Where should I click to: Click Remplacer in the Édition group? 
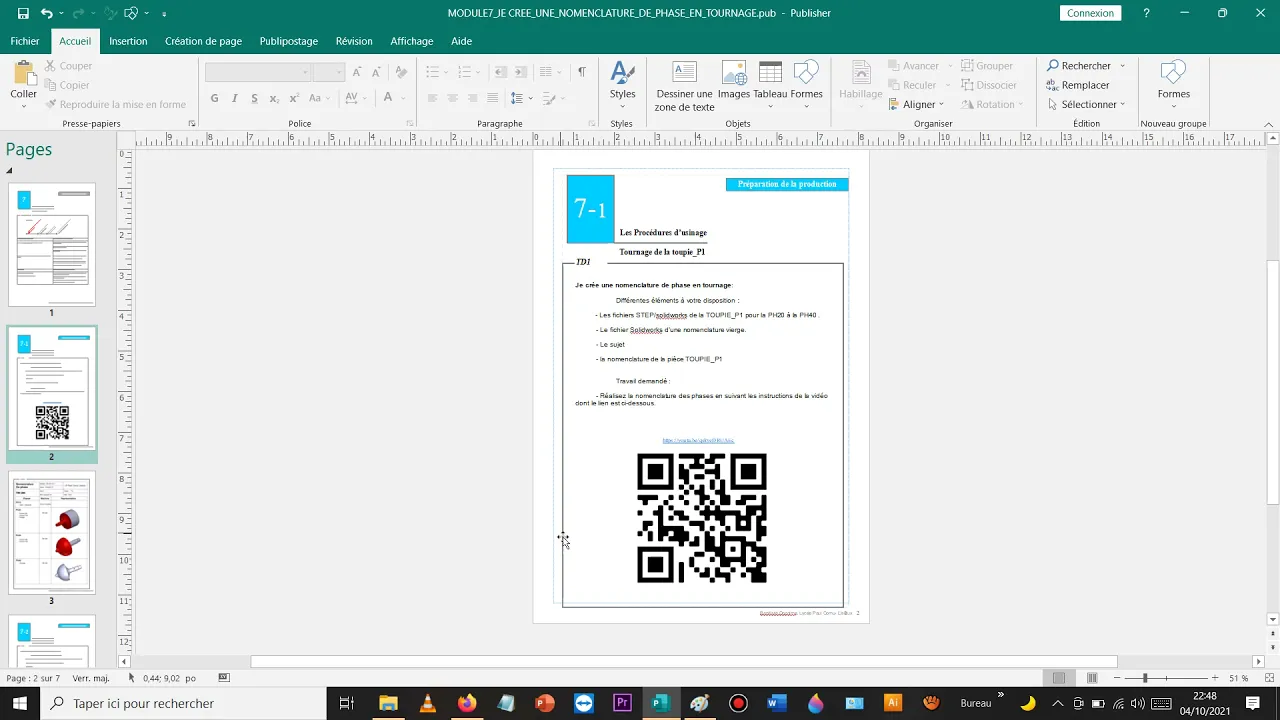pyautogui.click(x=1078, y=85)
